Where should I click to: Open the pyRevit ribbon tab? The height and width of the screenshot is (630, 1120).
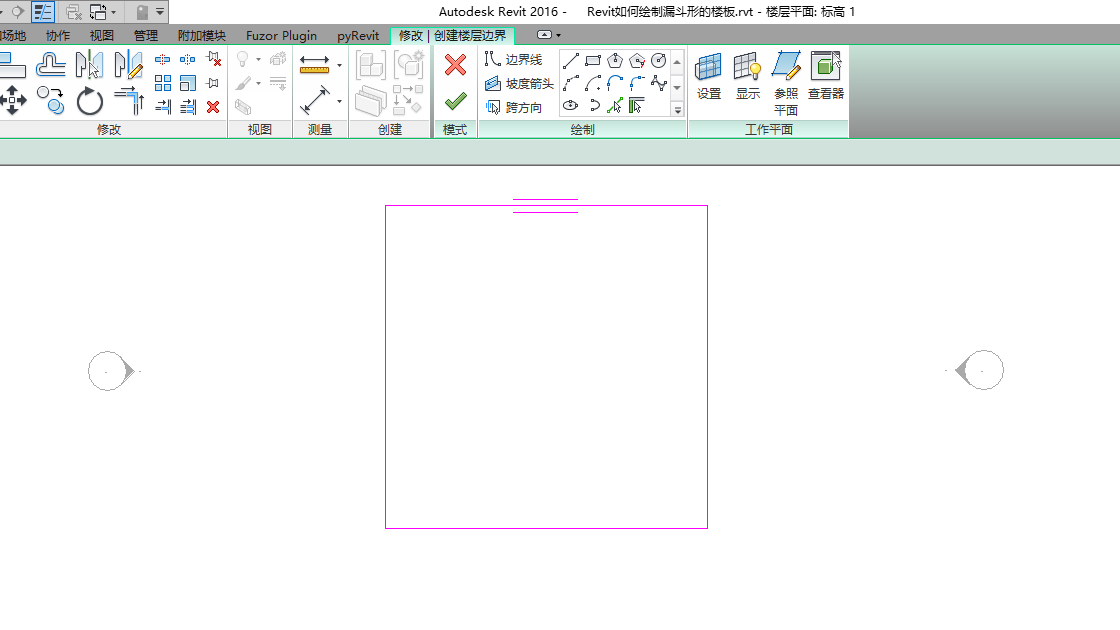tap(357, 34)
